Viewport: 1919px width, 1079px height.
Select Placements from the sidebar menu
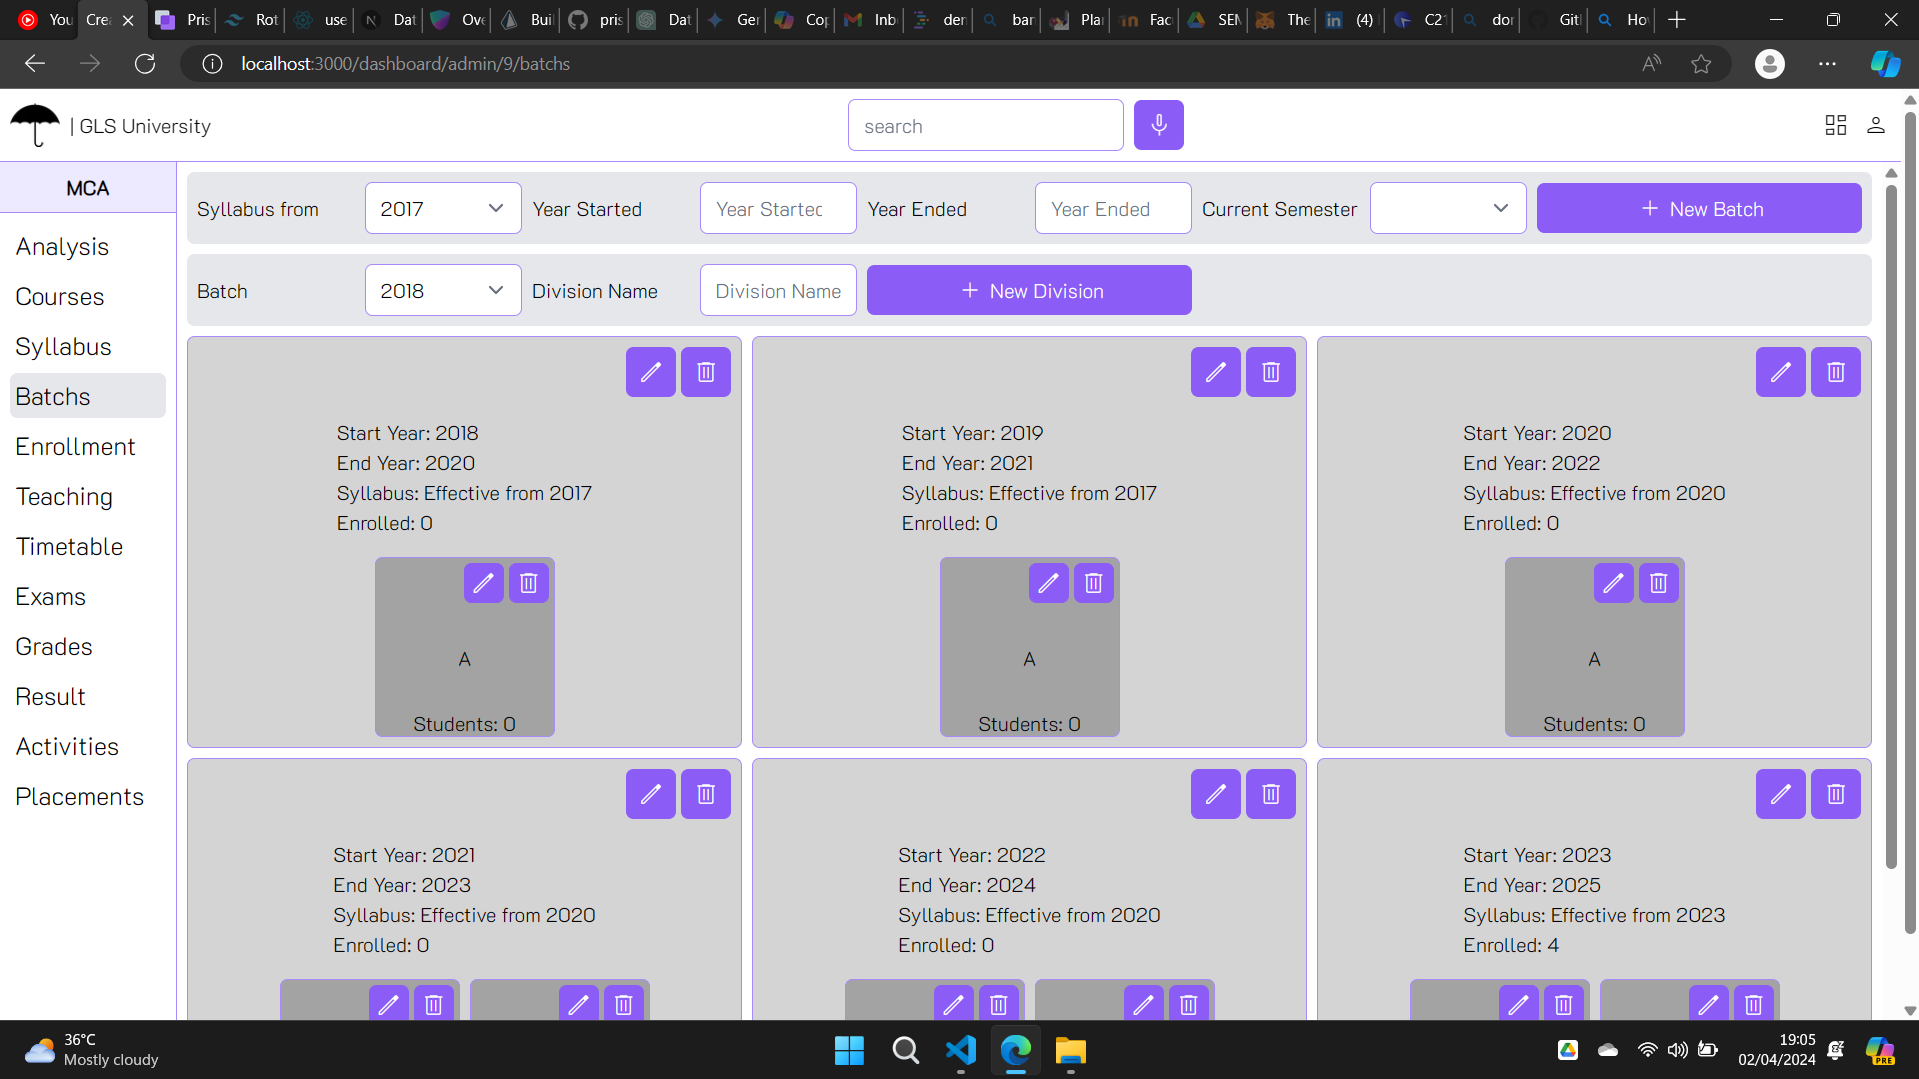[x=80, y=797]
